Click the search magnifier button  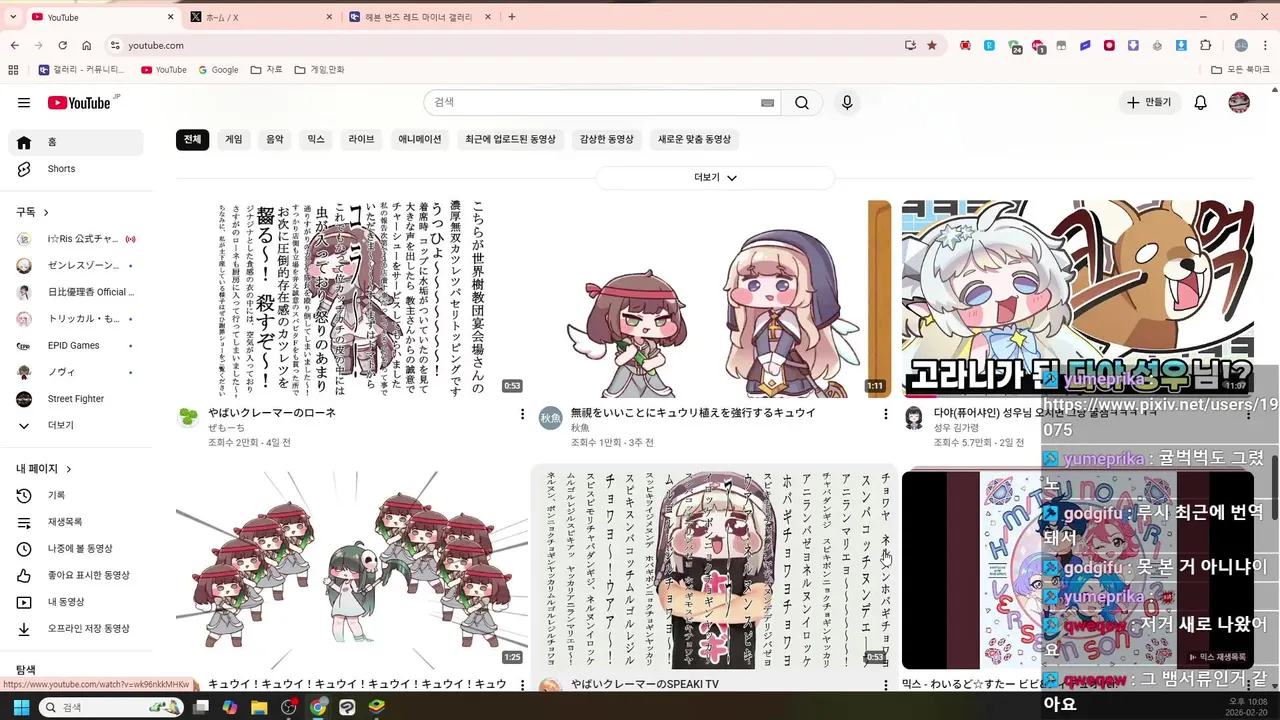[x=802, y=103]
